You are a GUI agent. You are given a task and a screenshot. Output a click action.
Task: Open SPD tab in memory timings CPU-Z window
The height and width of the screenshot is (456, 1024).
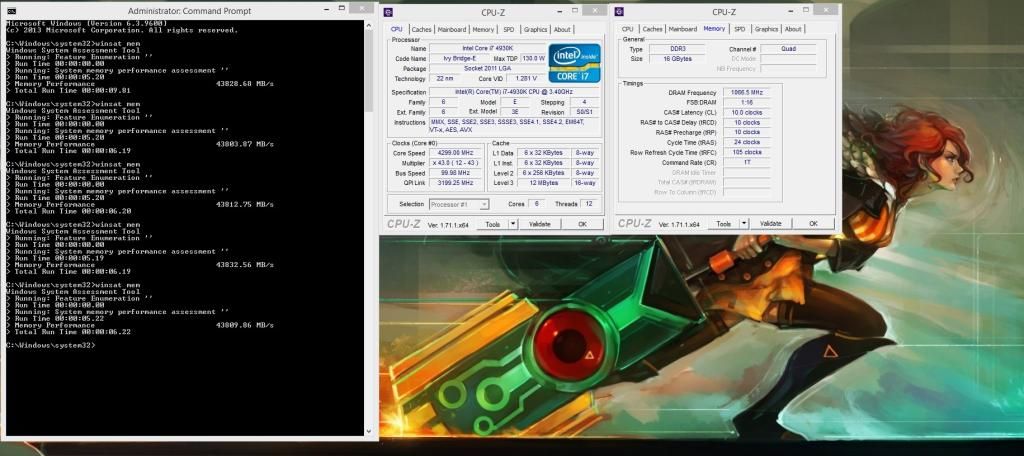tap(739, 29)
